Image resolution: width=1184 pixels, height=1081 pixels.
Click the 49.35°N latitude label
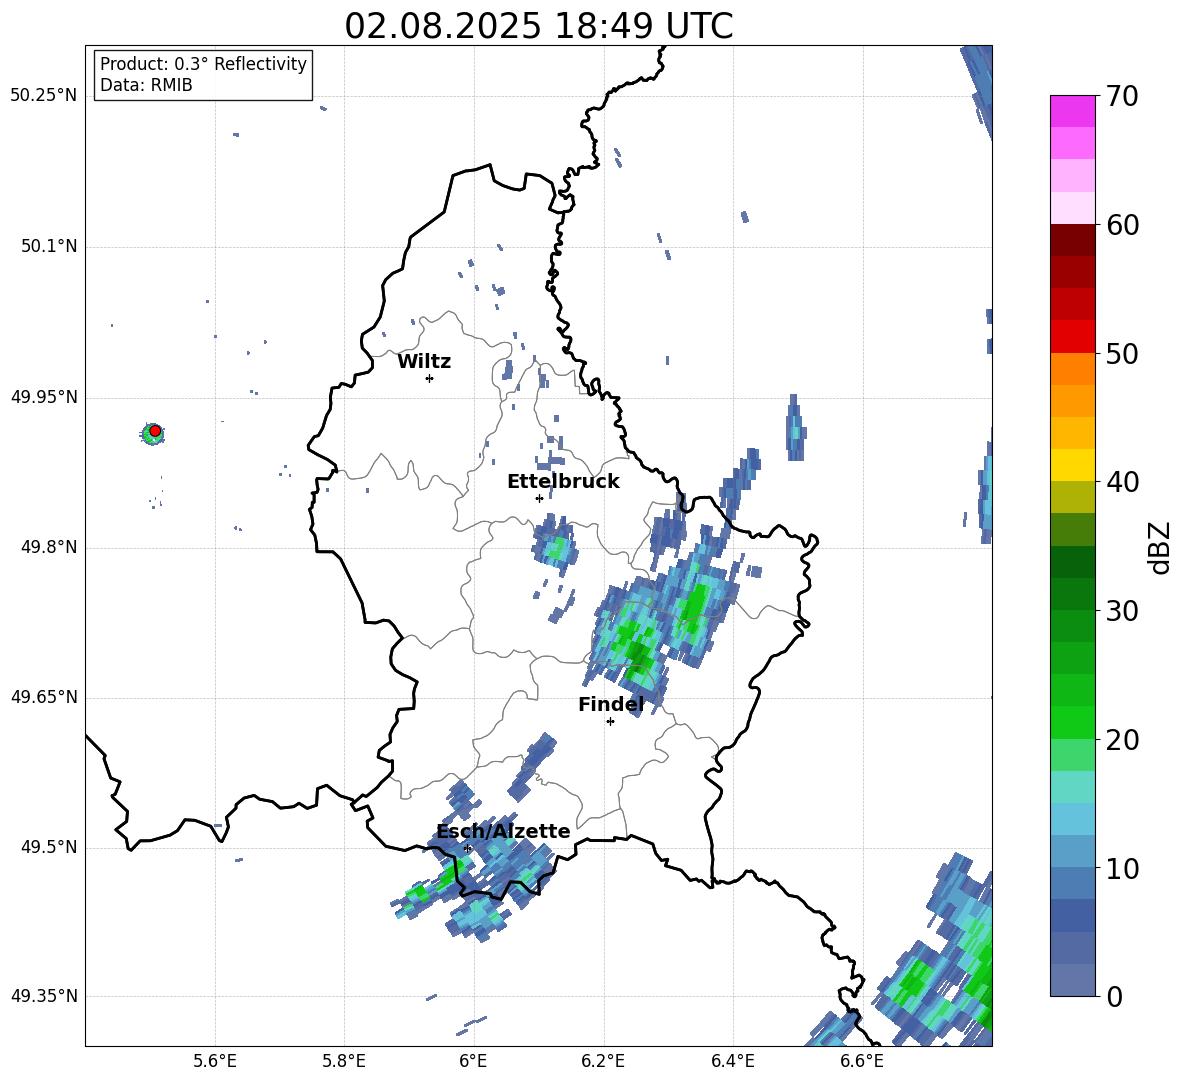click(x=44, y=996)
